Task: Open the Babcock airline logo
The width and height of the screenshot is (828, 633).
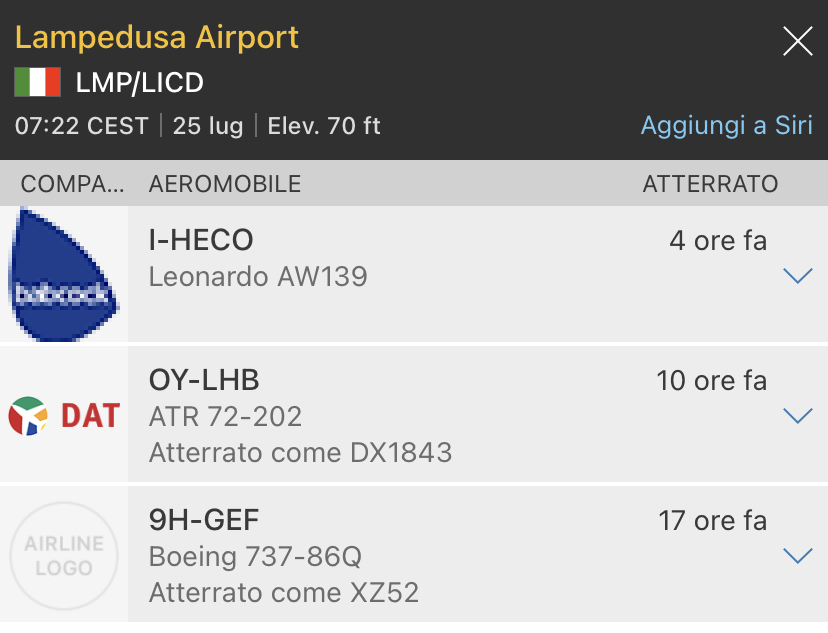Action: [64, 274]
